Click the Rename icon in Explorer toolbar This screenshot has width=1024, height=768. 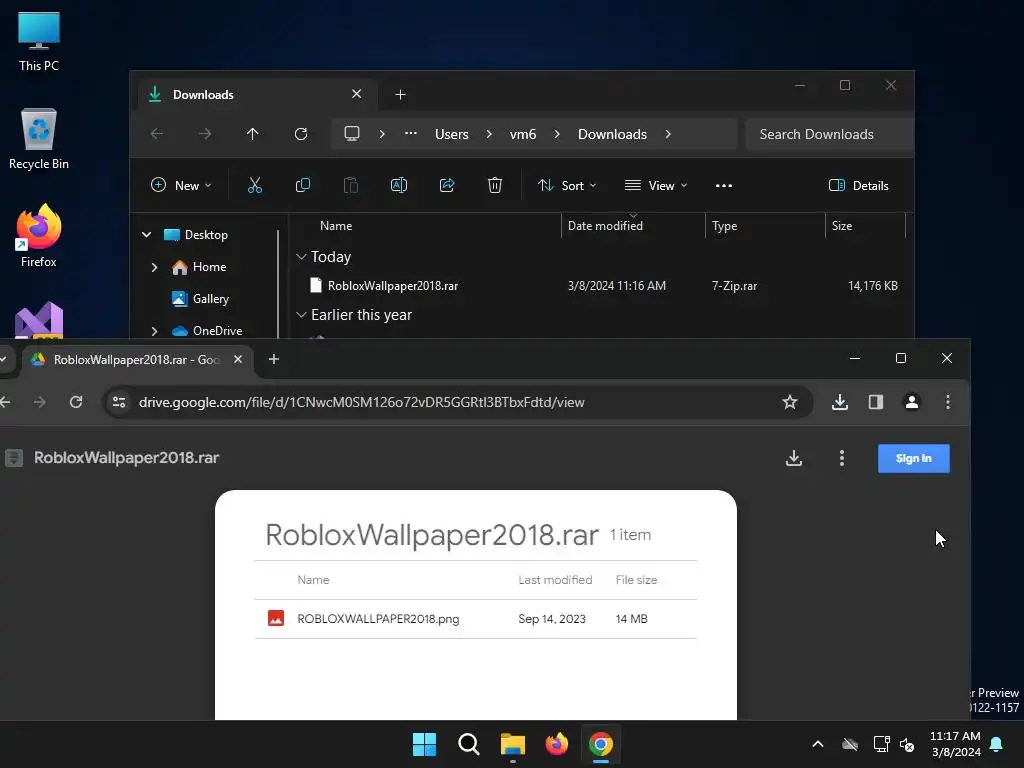tap(398, 185)
